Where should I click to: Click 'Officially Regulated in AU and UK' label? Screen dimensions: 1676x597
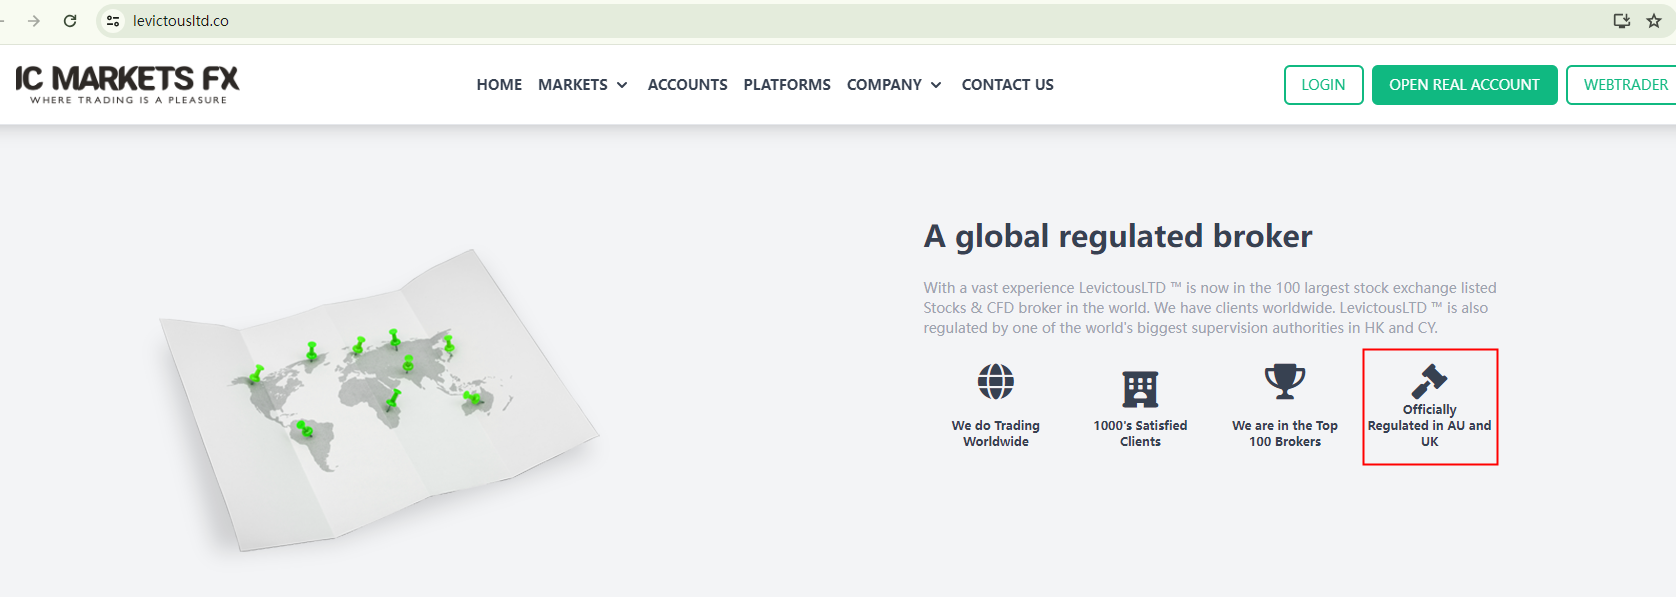point(1430,425)
